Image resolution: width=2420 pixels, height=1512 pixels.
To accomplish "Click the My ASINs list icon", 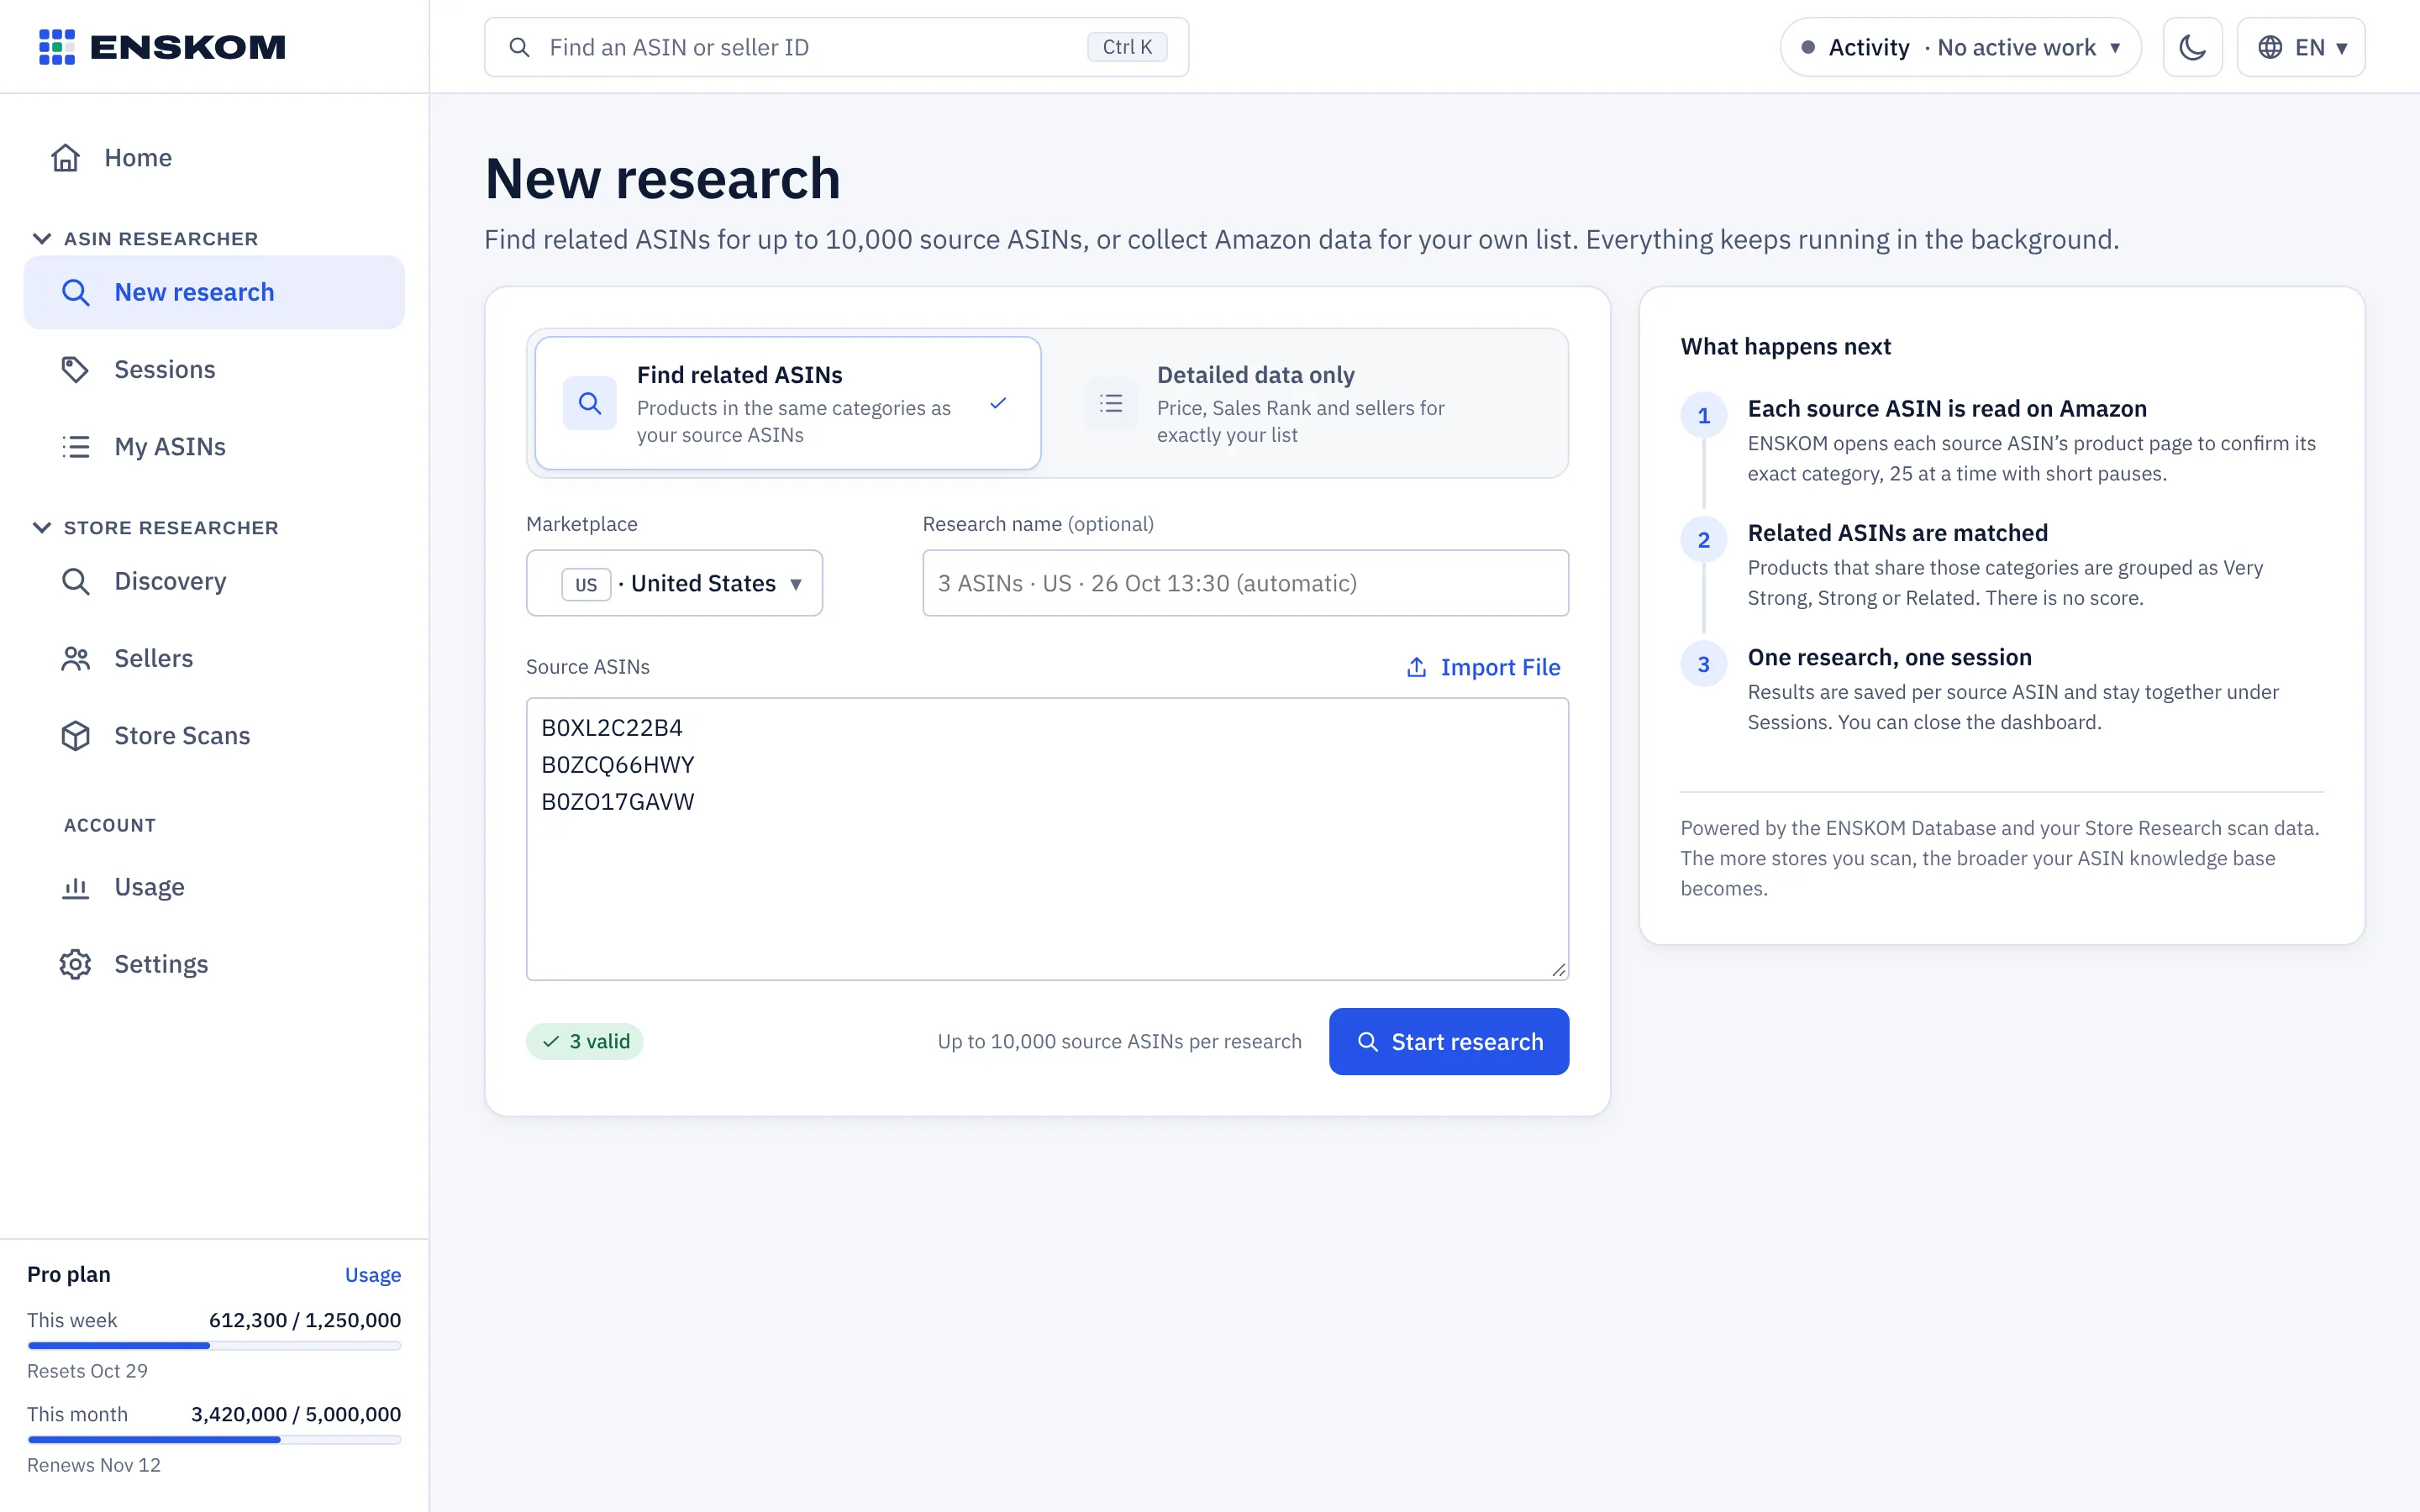I will click(x=76, y=446).
